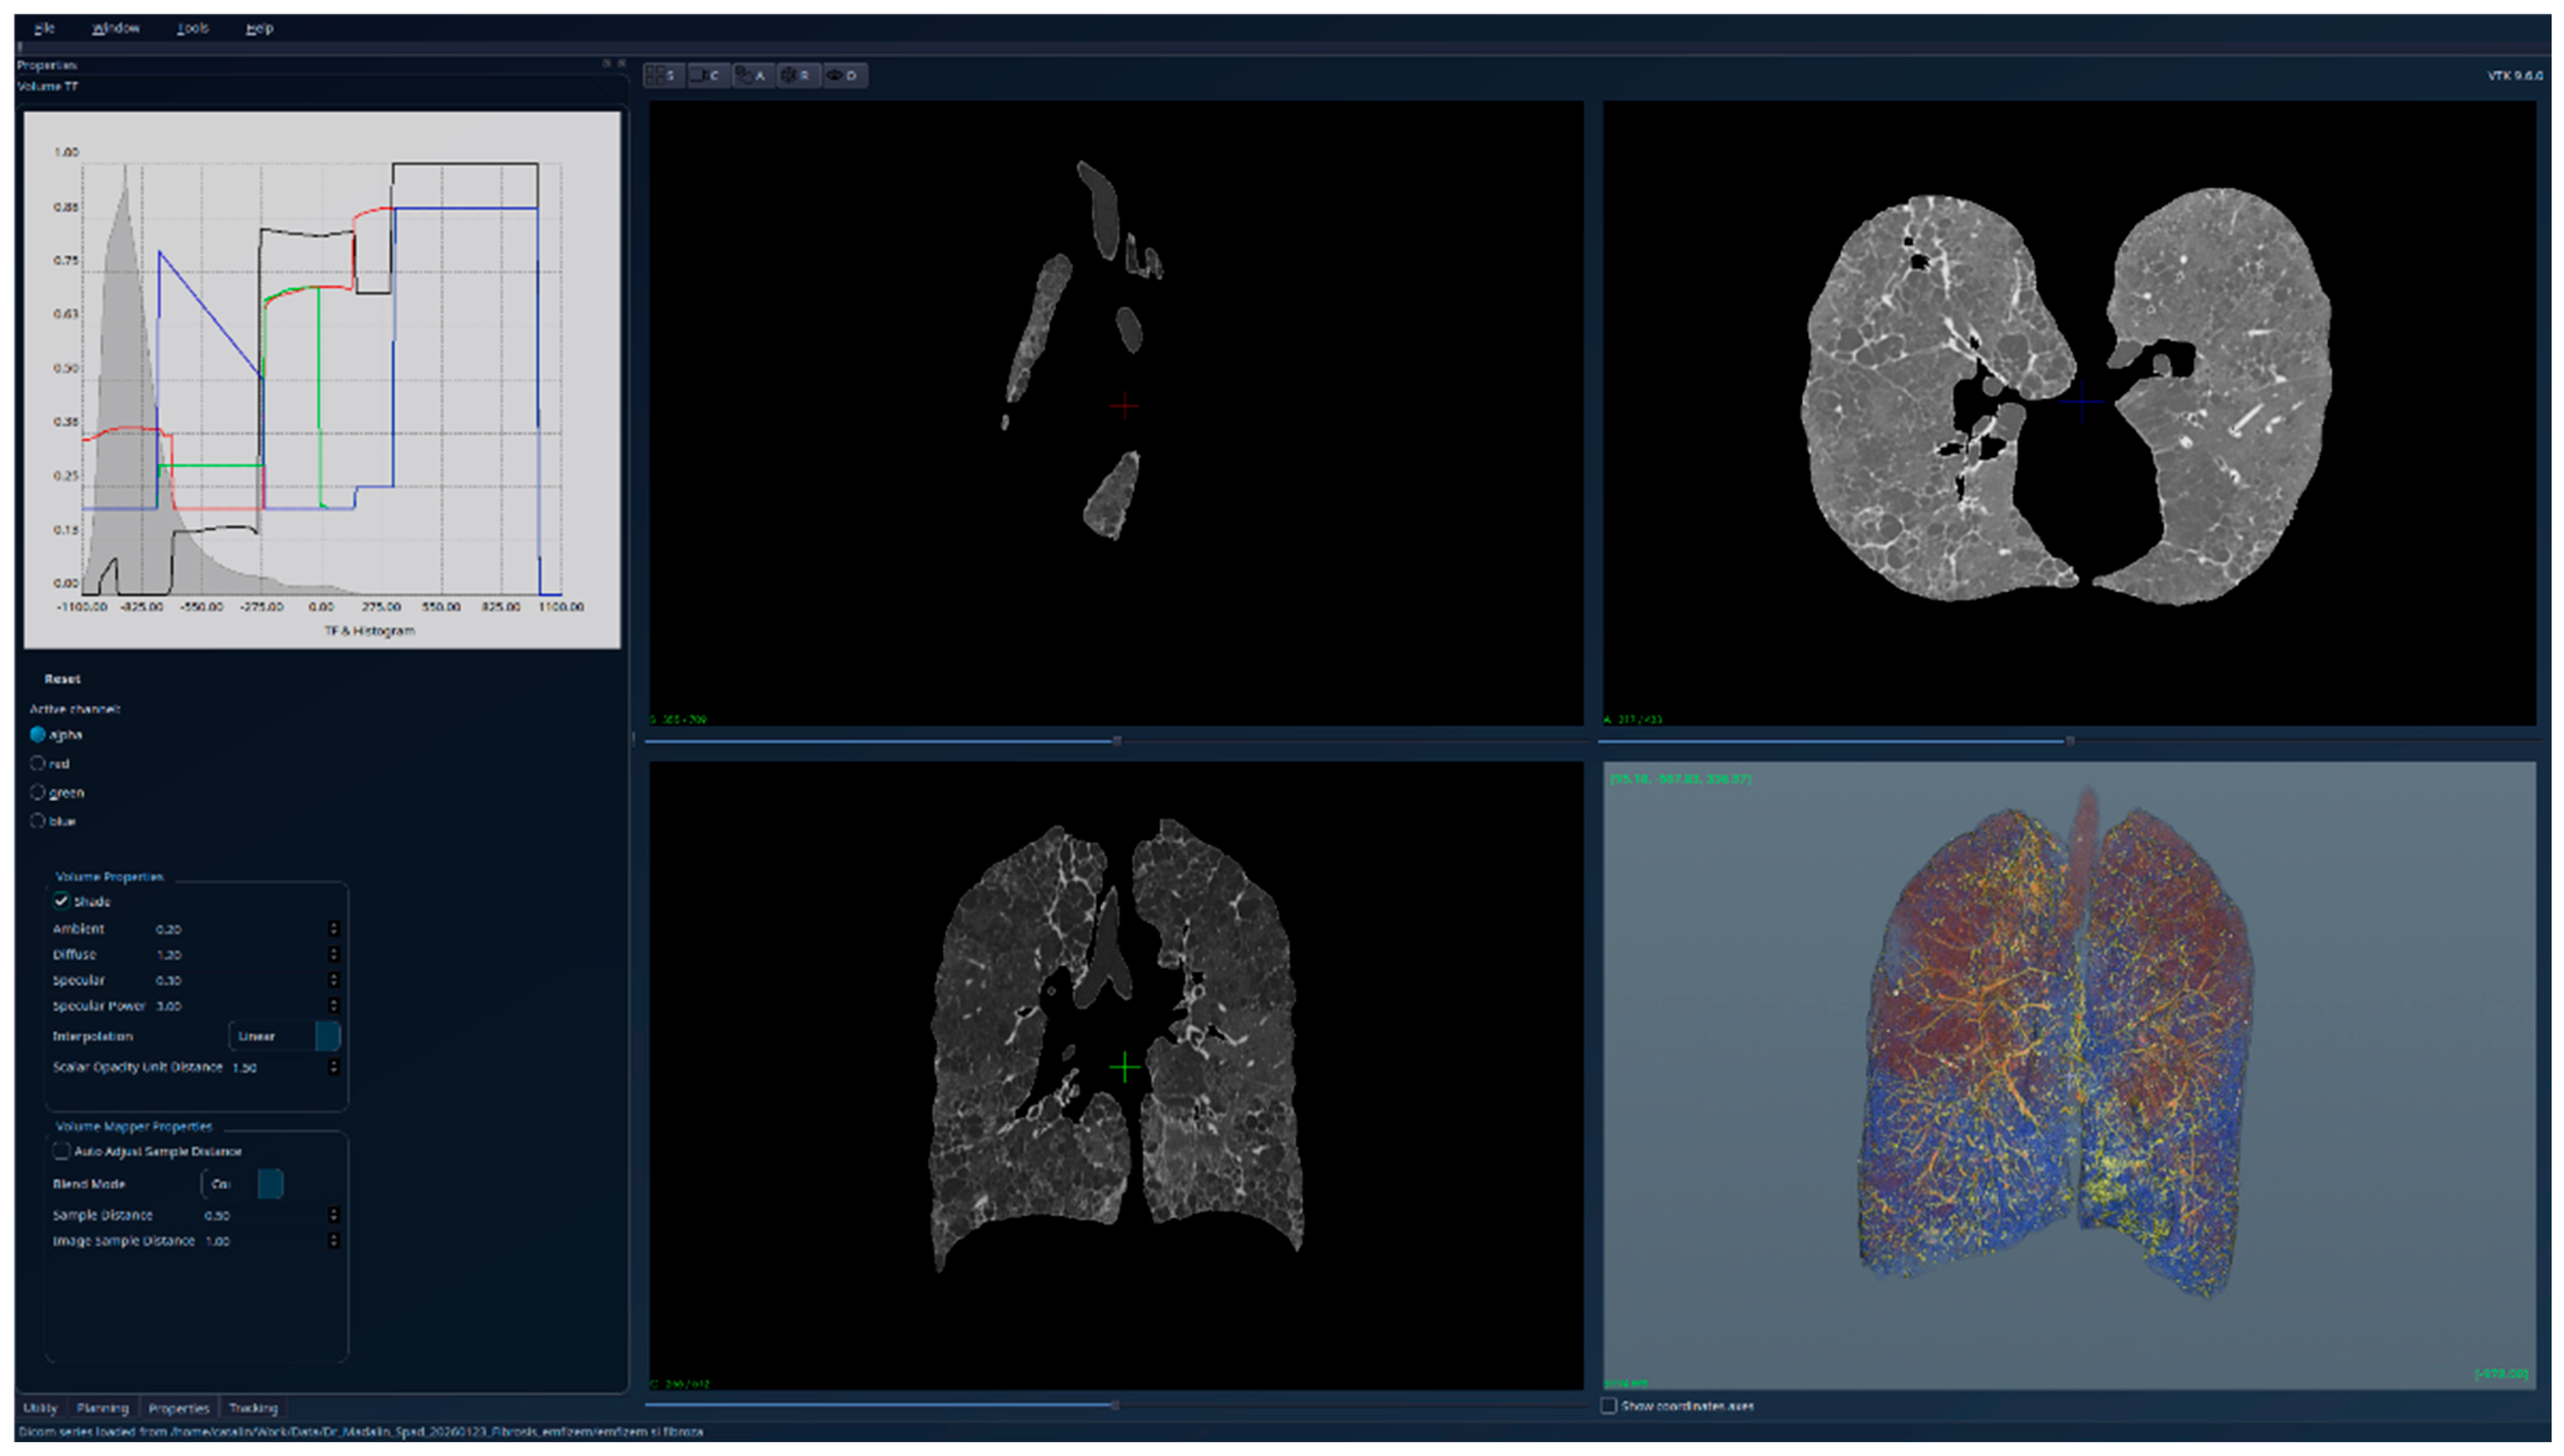Float the Properties panel with undock icon
2564x1456 pixels.
(x=606, y=63)
